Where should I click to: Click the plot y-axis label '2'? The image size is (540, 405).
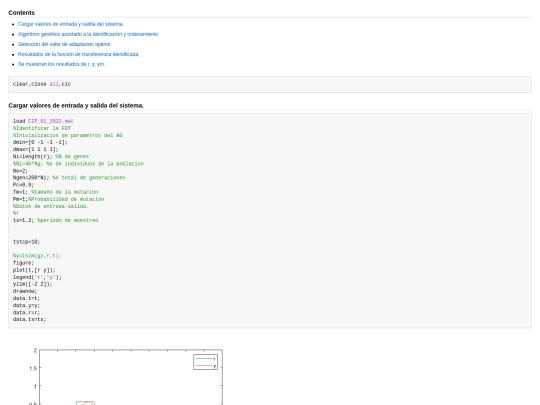(x=35, y=351)
